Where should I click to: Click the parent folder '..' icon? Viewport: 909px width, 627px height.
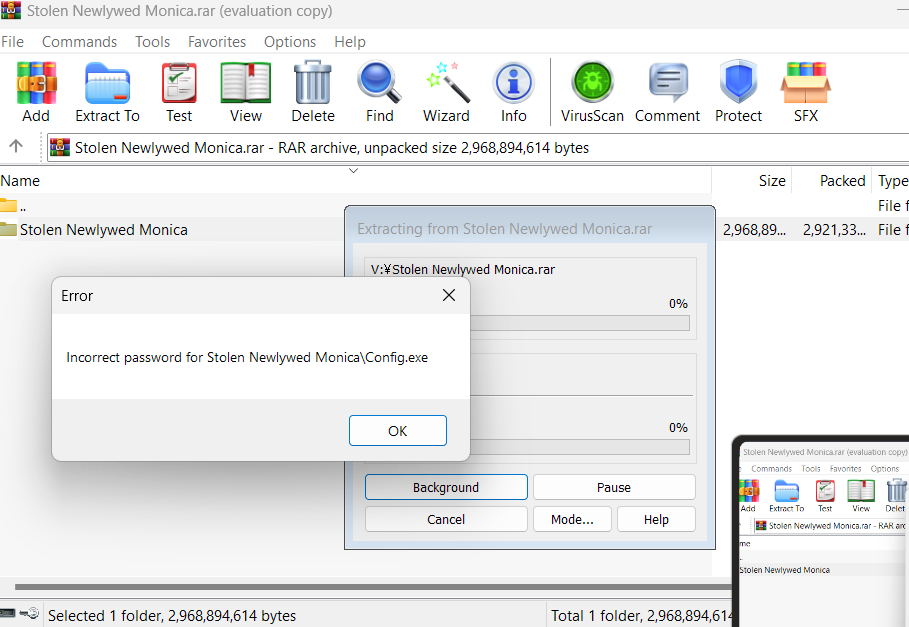click(x=9, y=205)
